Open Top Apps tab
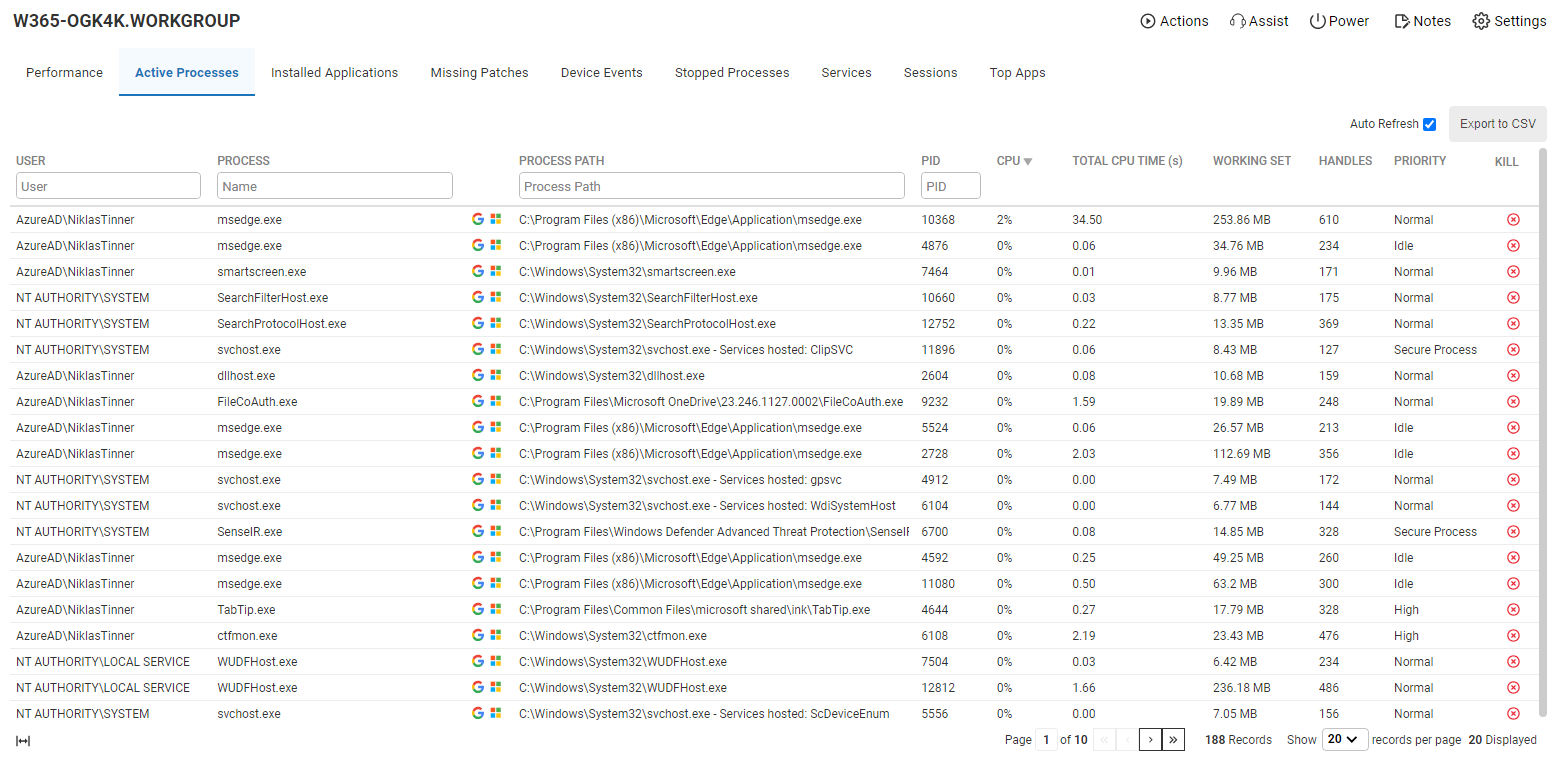This screenshot has height=770, width=1548. (x=1017, y=72)
